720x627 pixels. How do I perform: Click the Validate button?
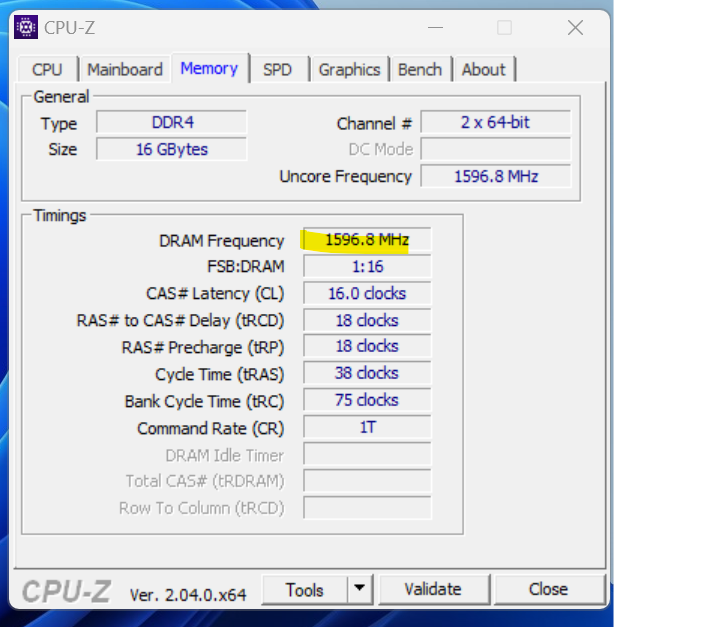tap(433, 589)
